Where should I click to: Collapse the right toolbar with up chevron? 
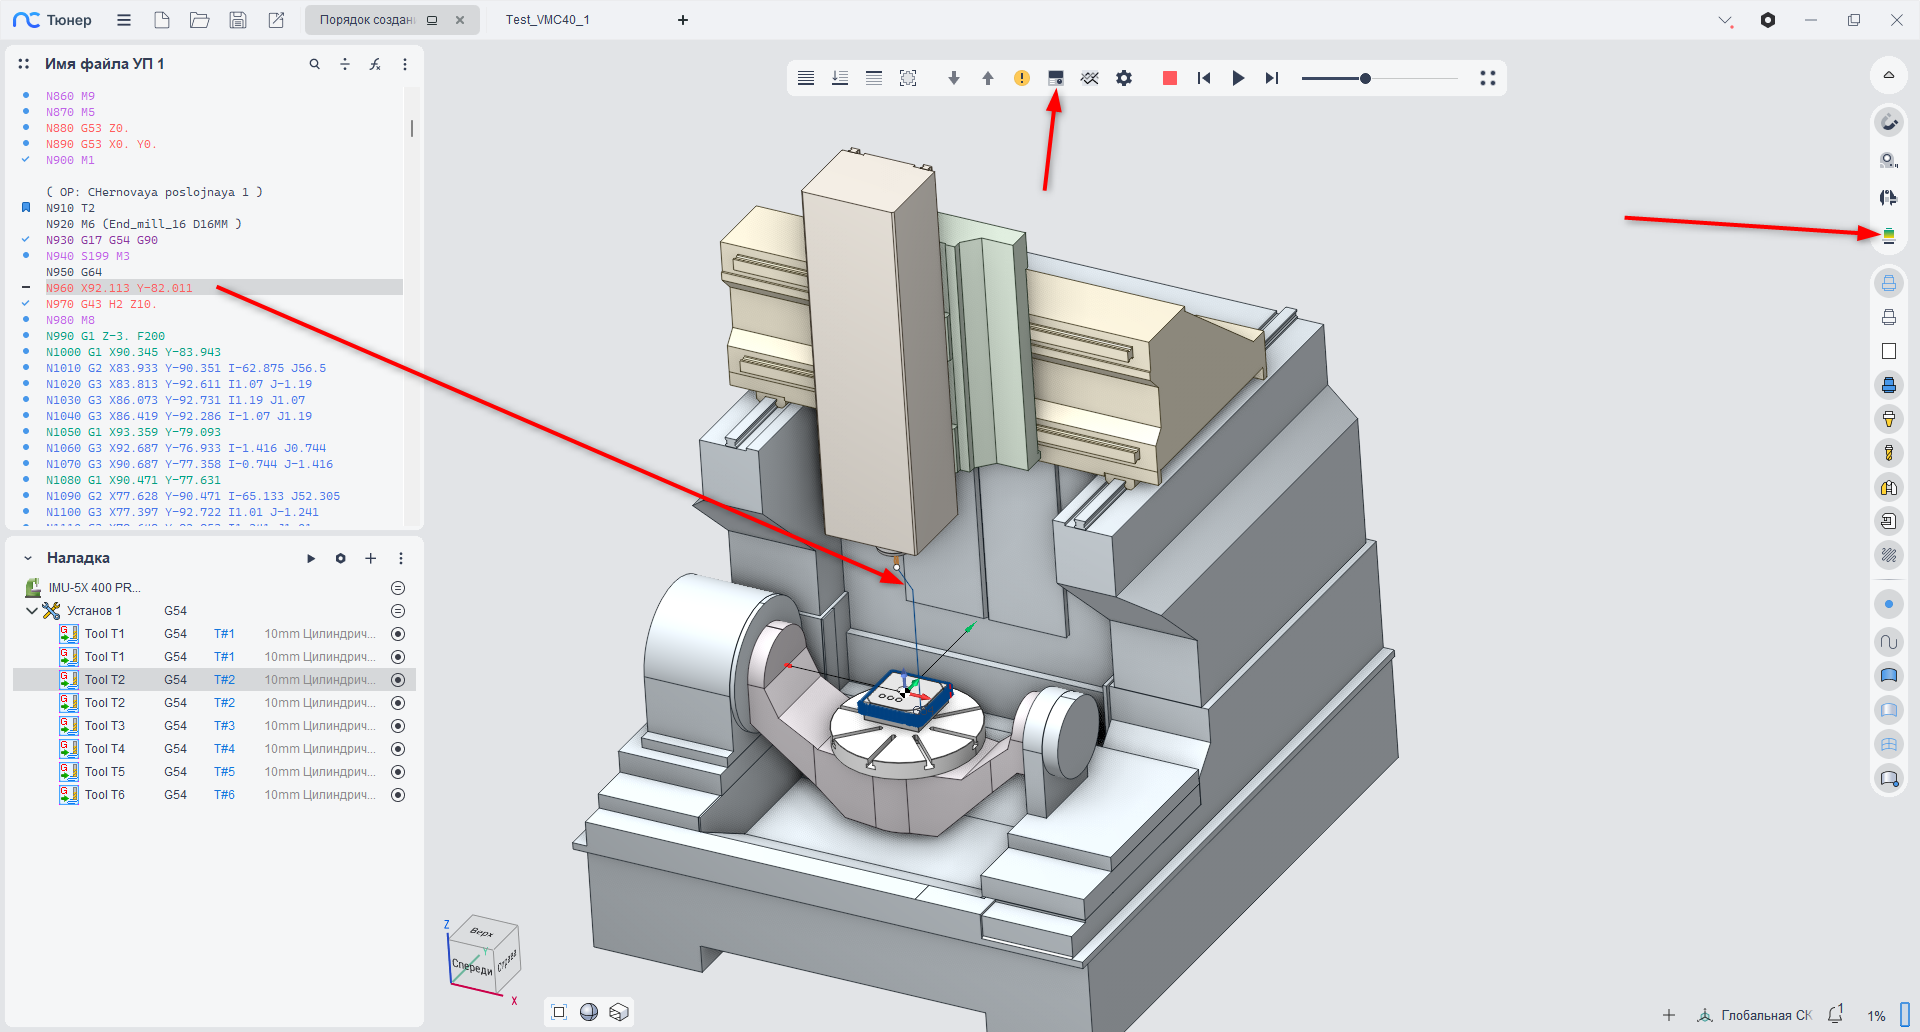[x=1888, y=75]
